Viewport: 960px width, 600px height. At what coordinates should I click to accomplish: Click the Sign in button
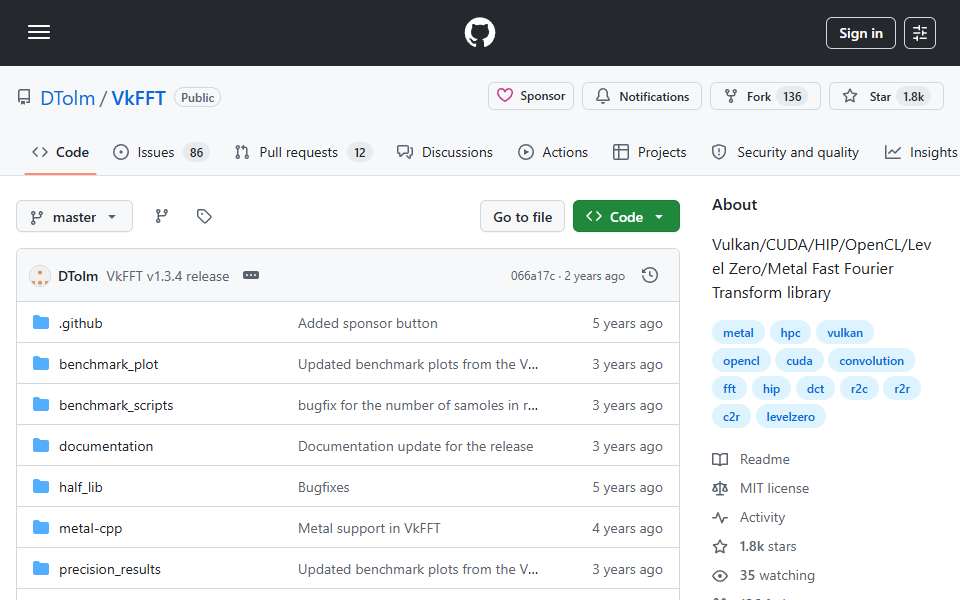pyautogui.click(x=860, y=33)
